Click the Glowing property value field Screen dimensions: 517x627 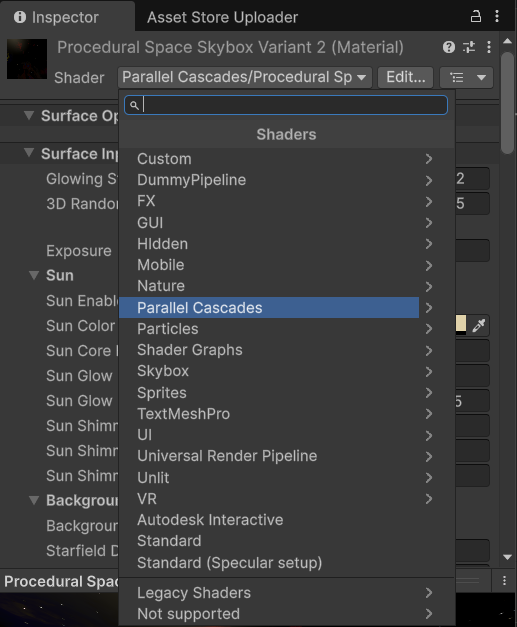pos(472,179)
